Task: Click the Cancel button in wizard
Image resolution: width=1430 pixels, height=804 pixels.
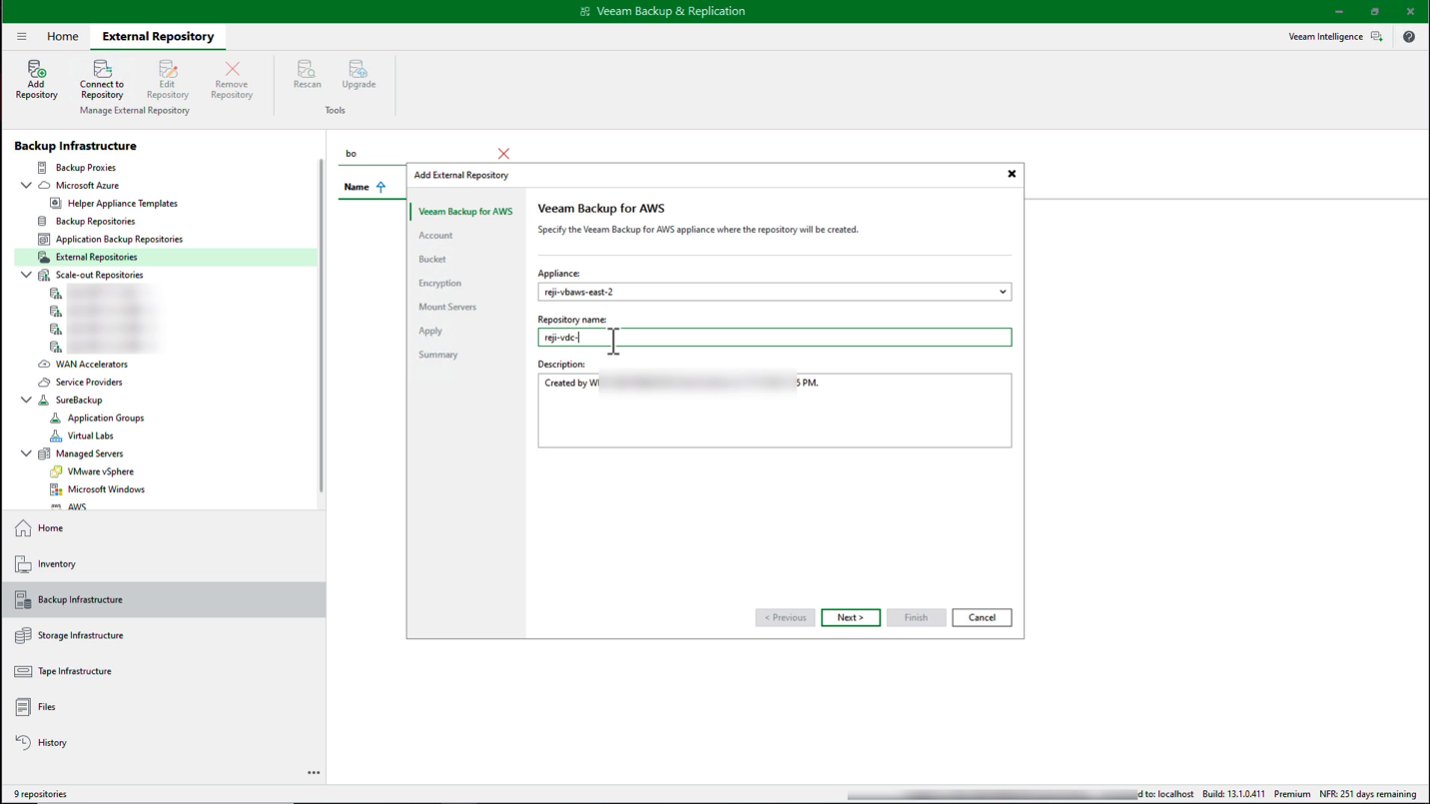Action: pos(981,617)
